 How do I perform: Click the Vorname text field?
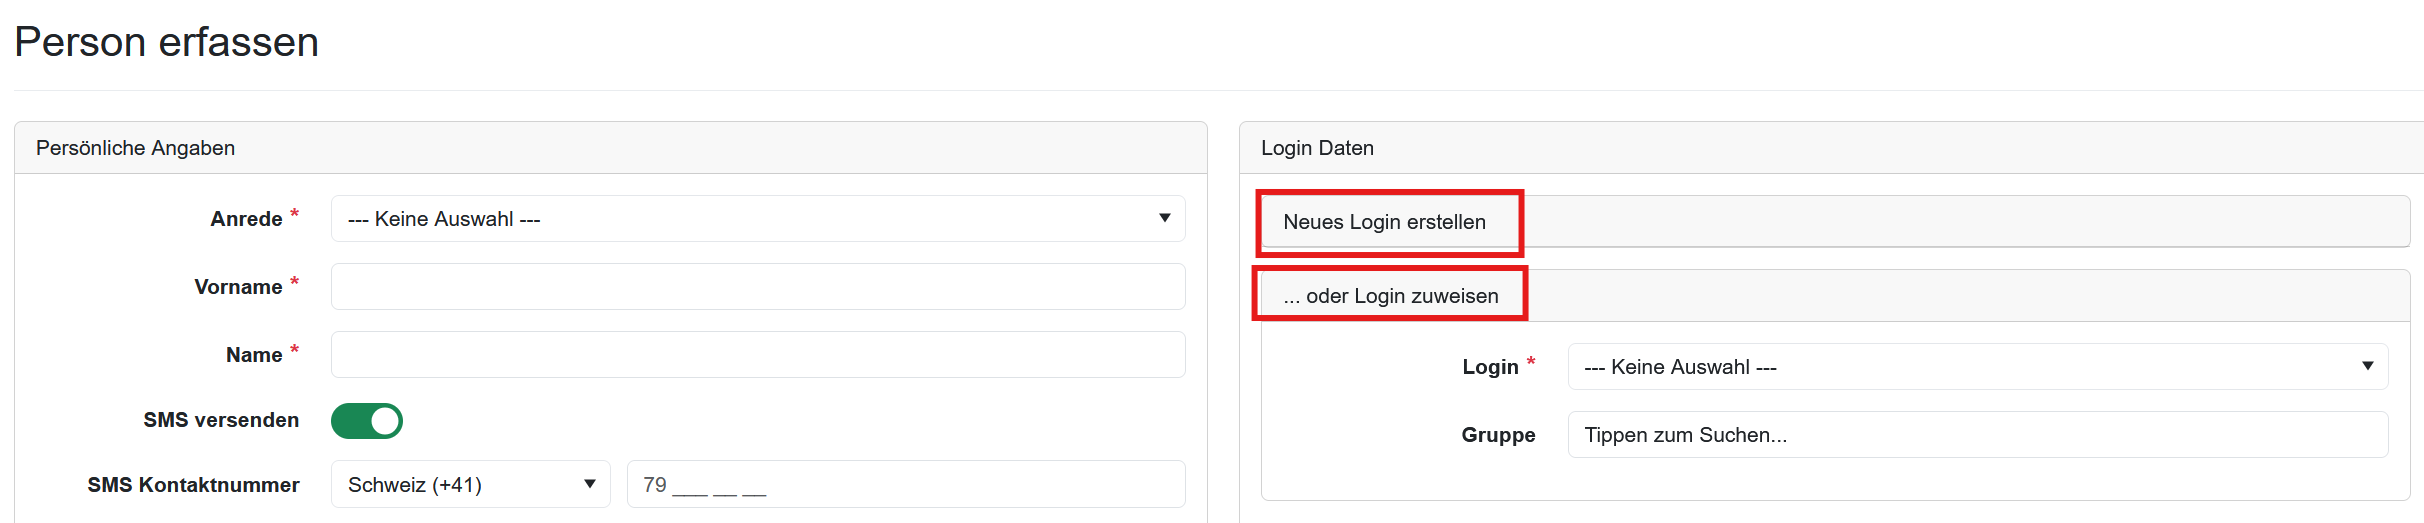(x=757, y=287)
